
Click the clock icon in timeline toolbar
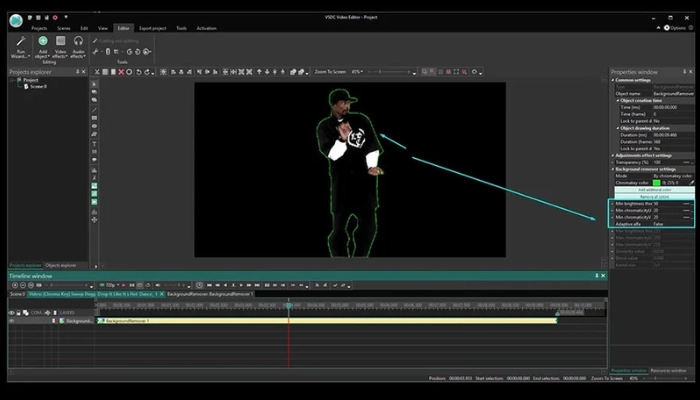coord(199,285)
